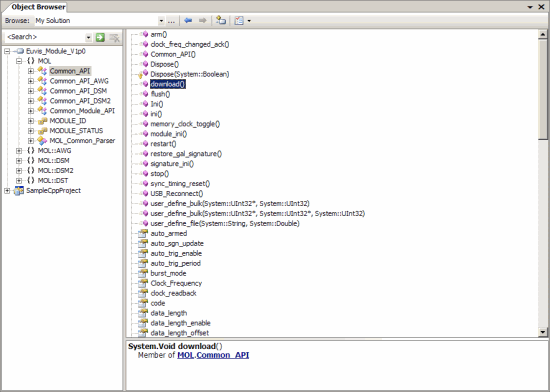Select user_define_file(System::String, System::Double)
This screenshot has height=392, width=550.
[225, 223]
